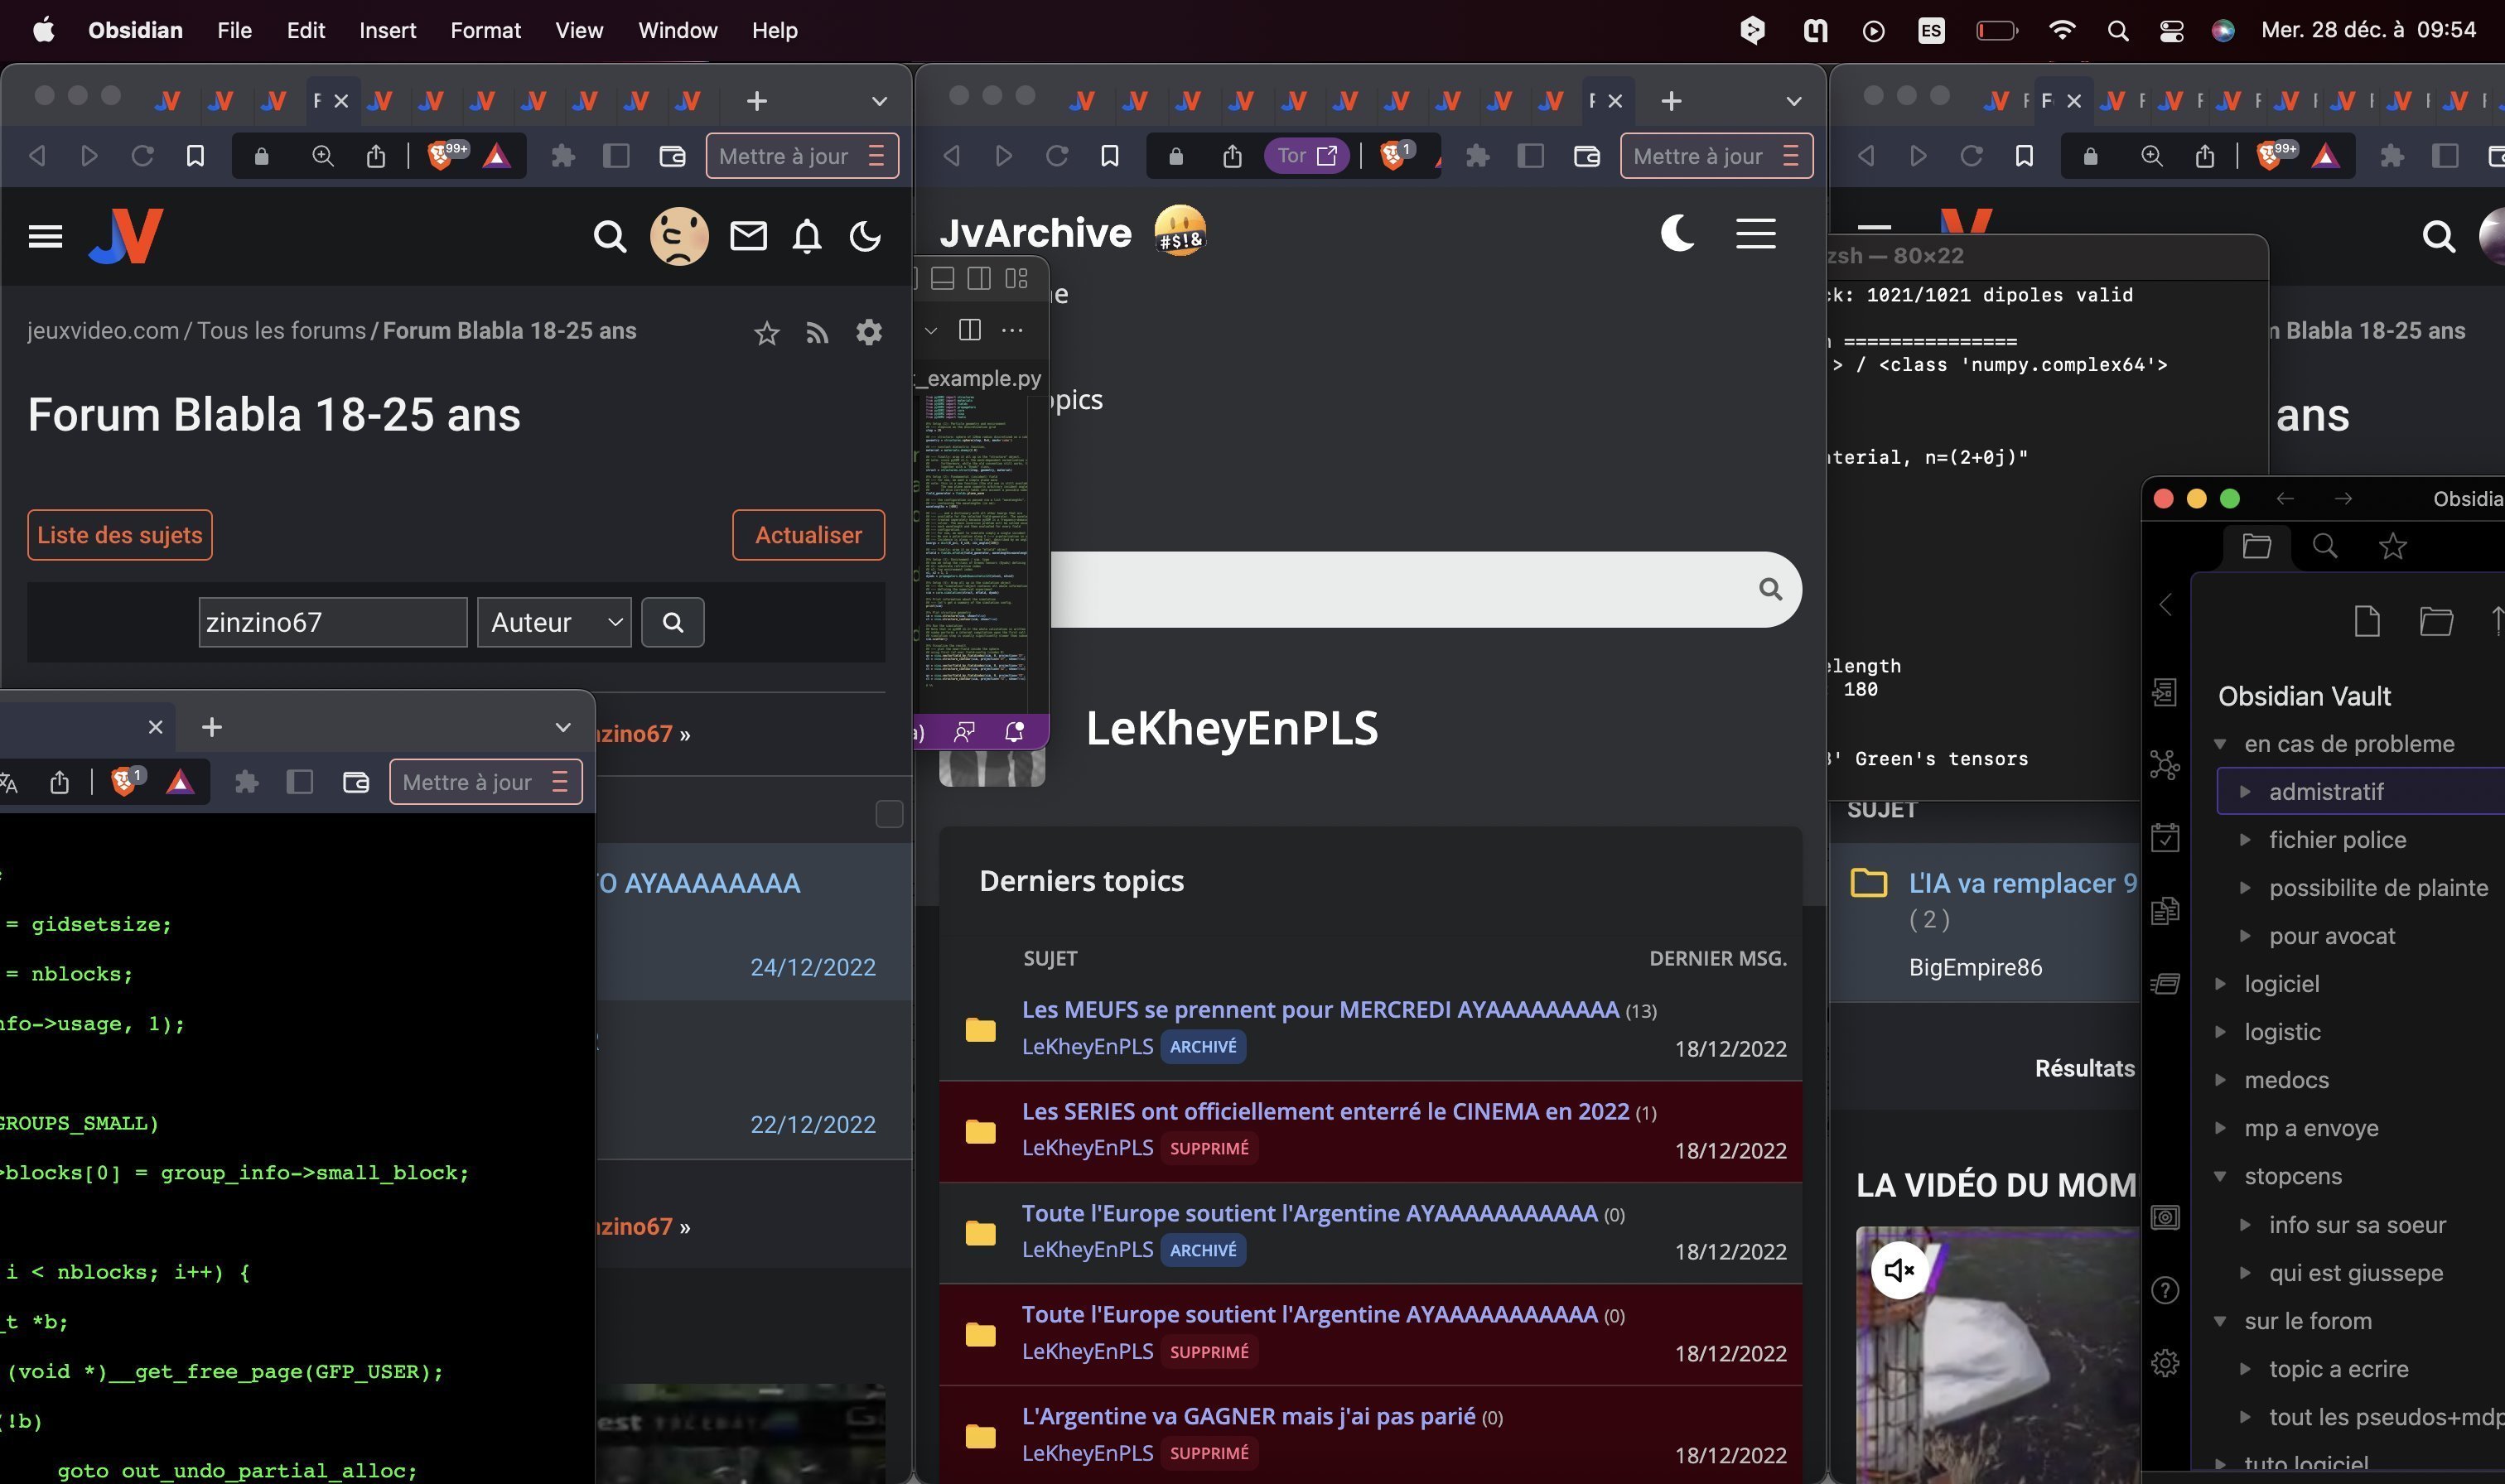
Task: Collapse the Obsidian sidebar with the chevron
Action: pos(2165,605)
